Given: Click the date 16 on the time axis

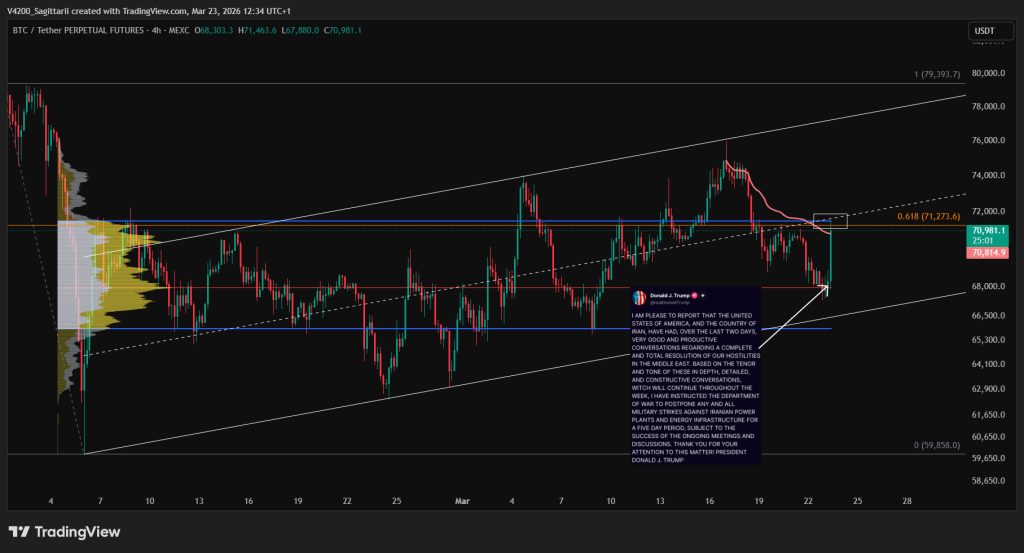Looking at the screenshot, I should coord(710,500).
